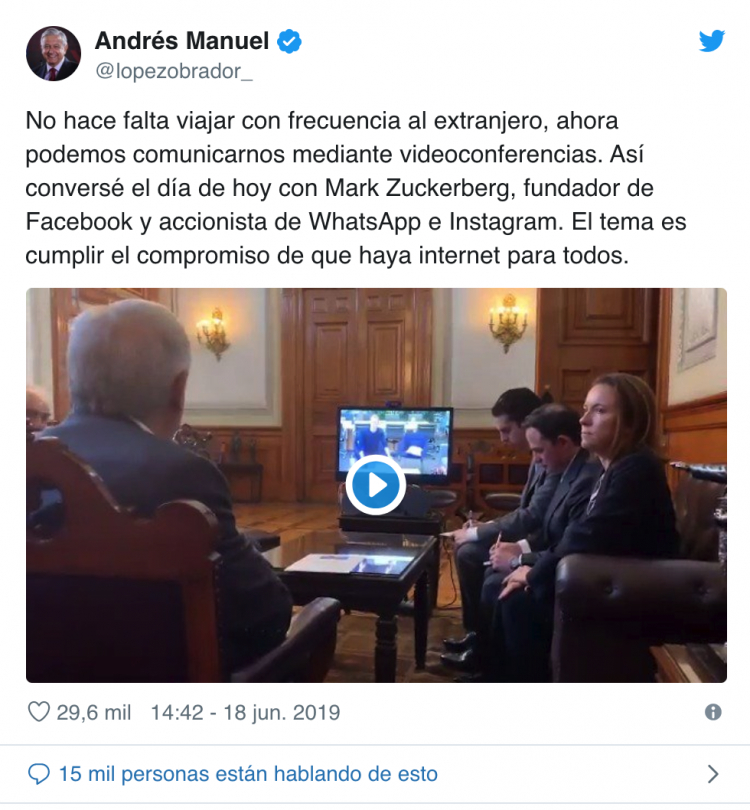Image resolution: width=750 pixels, height=810 pixels.
Task: Open the Andrés Manuel display name
Action: point(182,41)
